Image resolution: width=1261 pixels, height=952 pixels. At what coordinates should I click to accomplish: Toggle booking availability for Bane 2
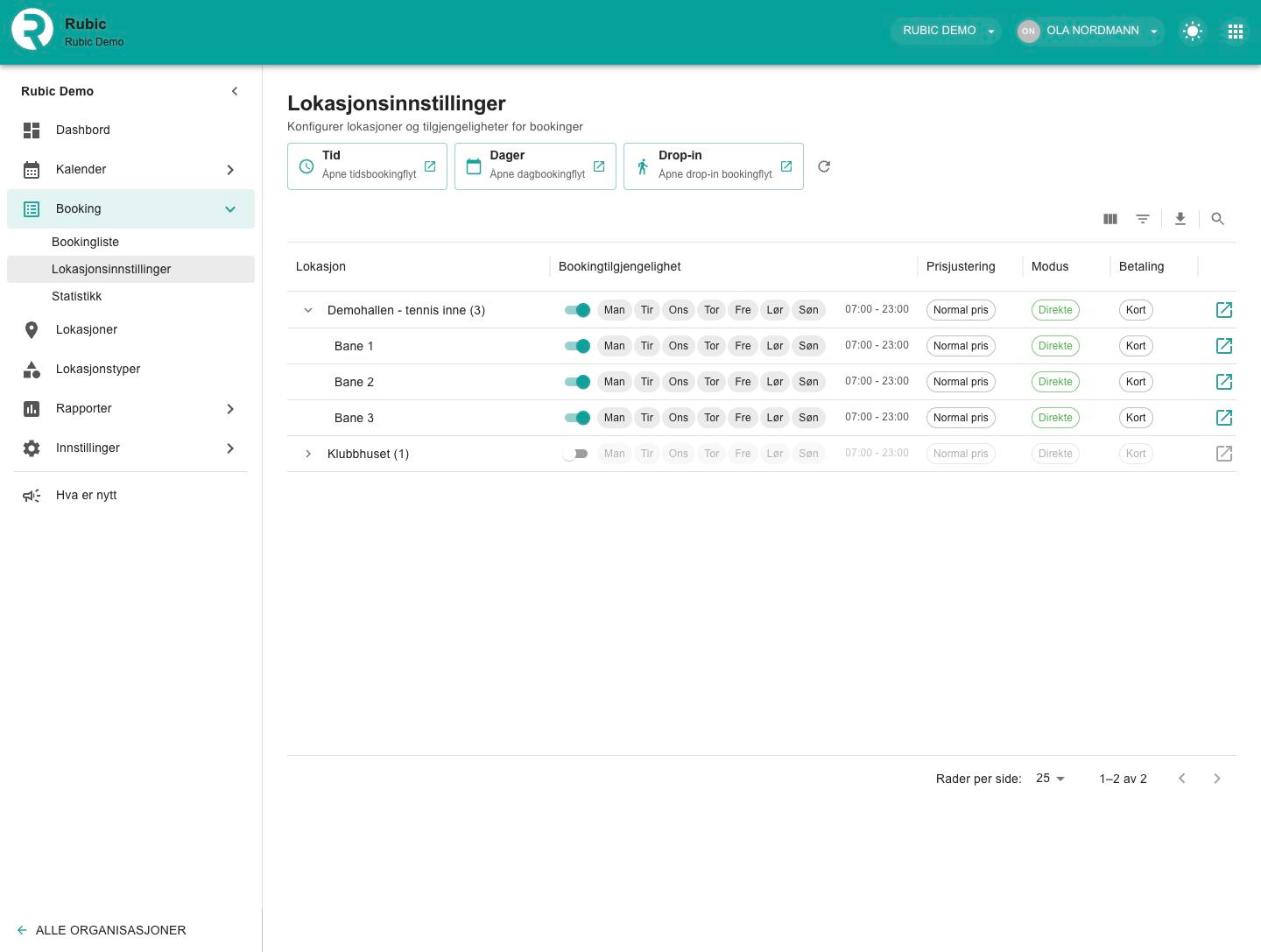pyautogui.click(x=577, y=382)
